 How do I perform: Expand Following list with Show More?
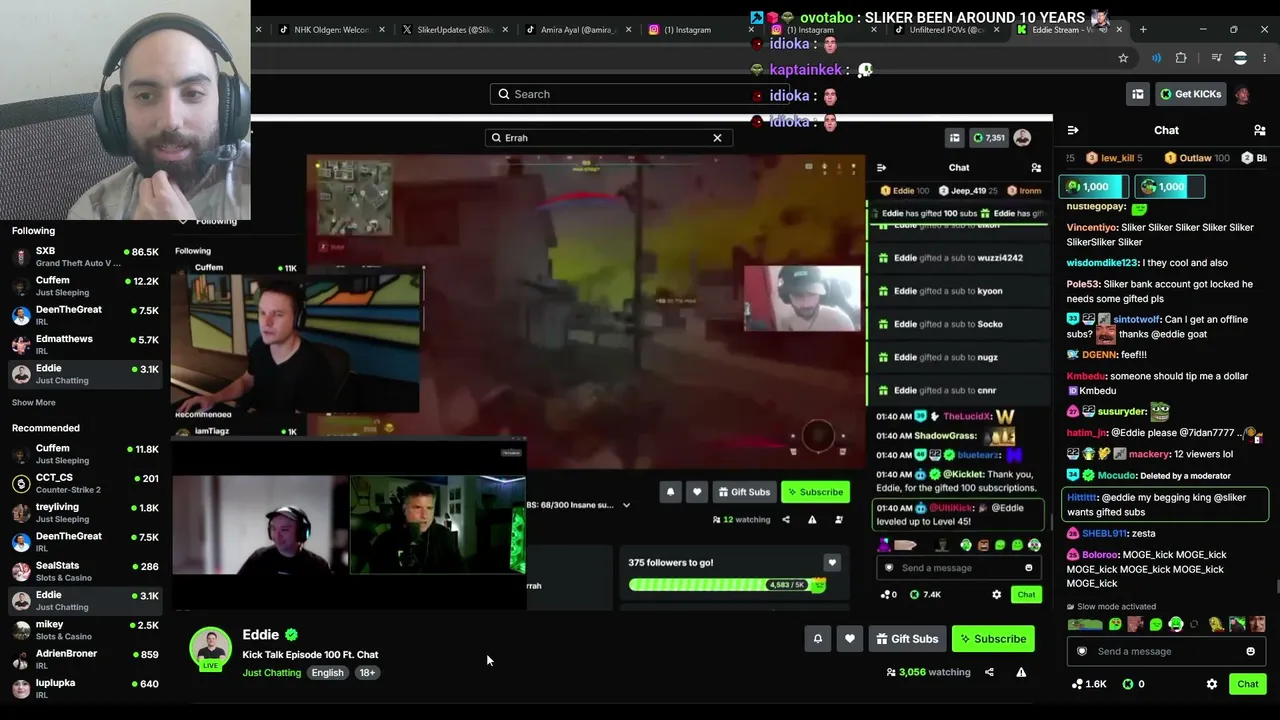[x=34, y=402]
